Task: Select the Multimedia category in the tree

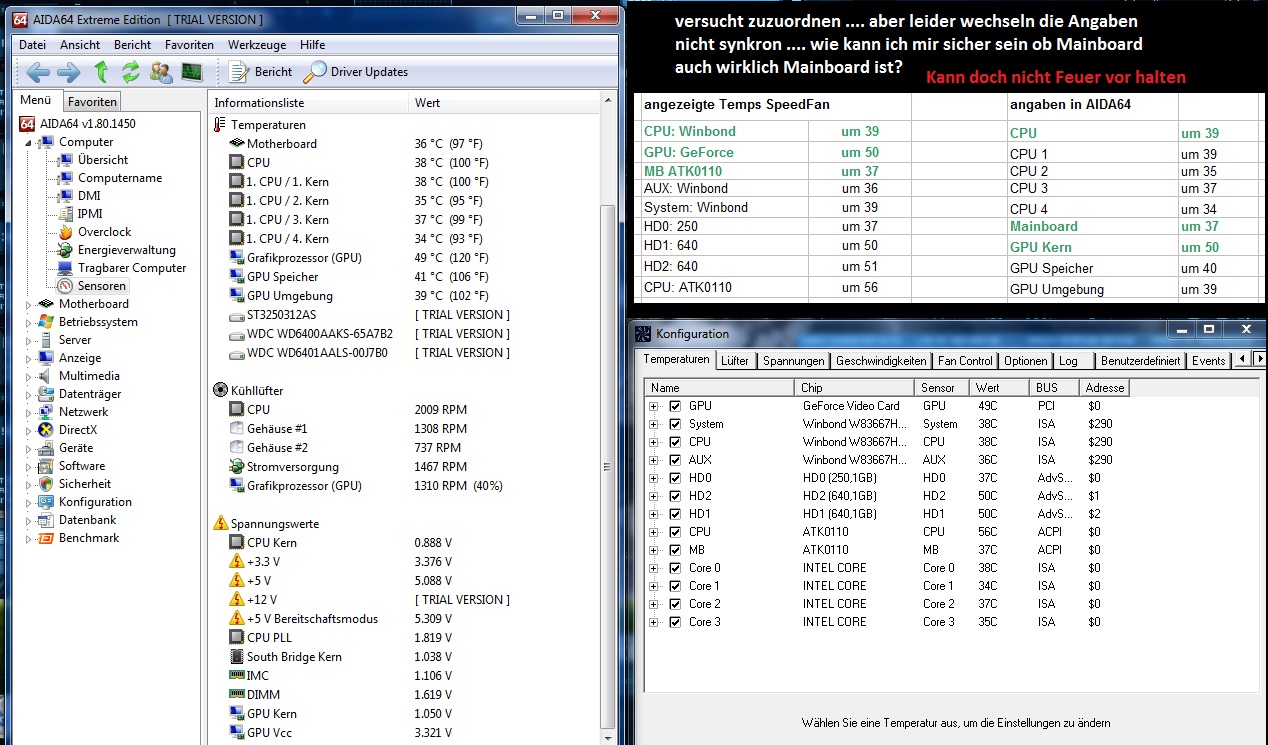Action: click(89, 376)
